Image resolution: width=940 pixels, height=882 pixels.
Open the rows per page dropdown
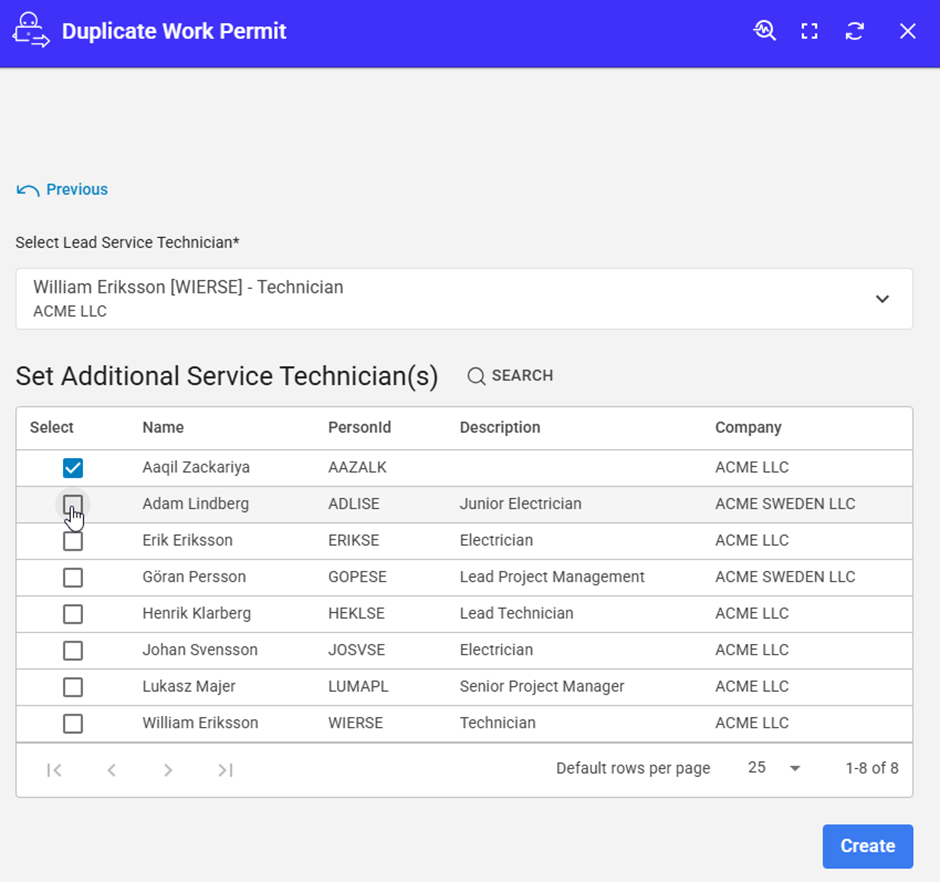[x=775, y=768]
